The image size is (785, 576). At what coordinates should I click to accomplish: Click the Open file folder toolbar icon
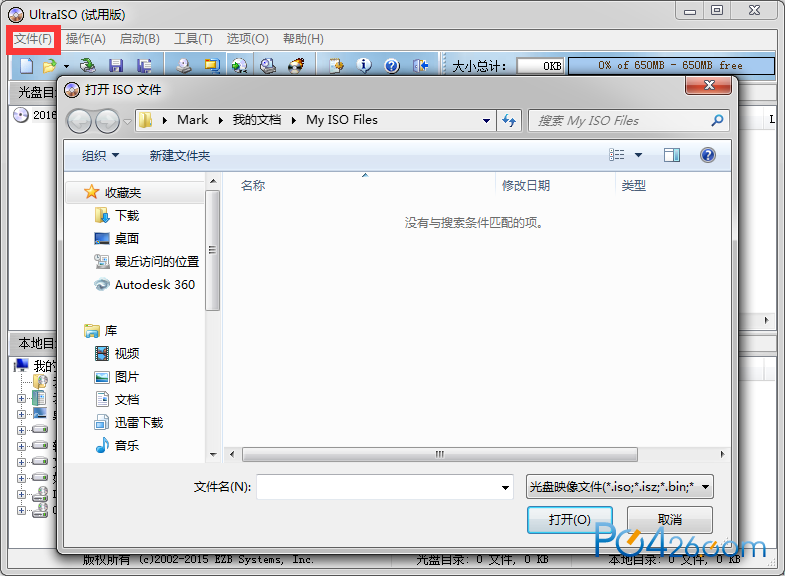[x=49, y=66]
